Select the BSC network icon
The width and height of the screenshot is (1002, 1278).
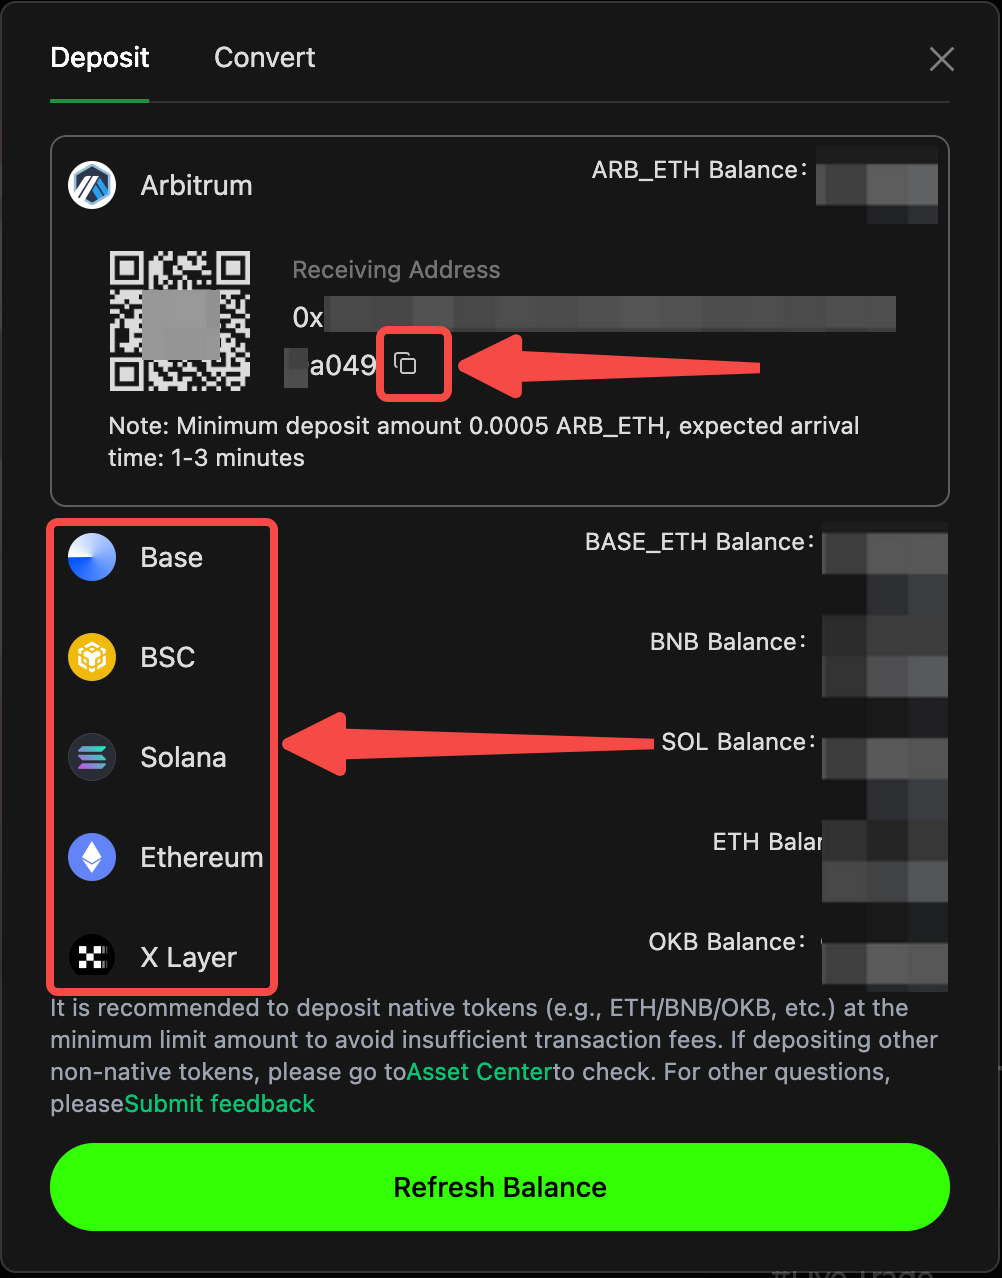[x=92, y=657]
